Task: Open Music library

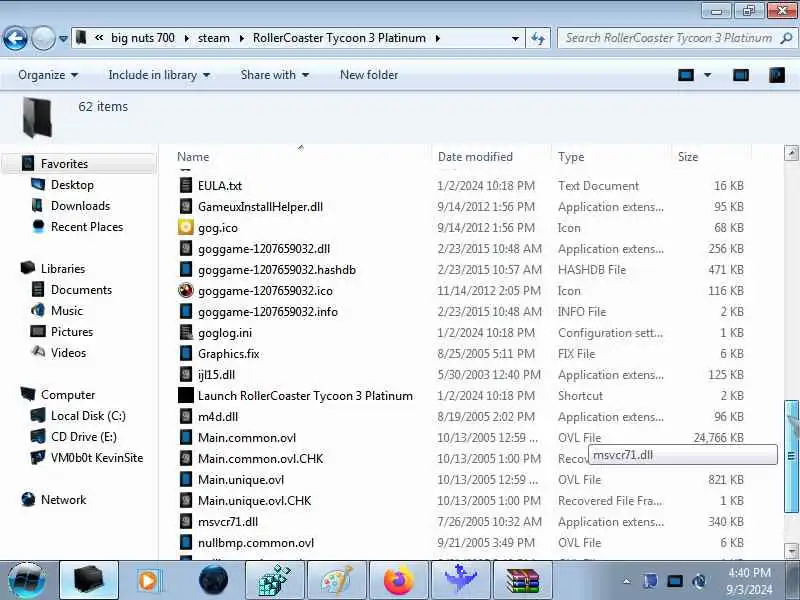Action: 66,310
